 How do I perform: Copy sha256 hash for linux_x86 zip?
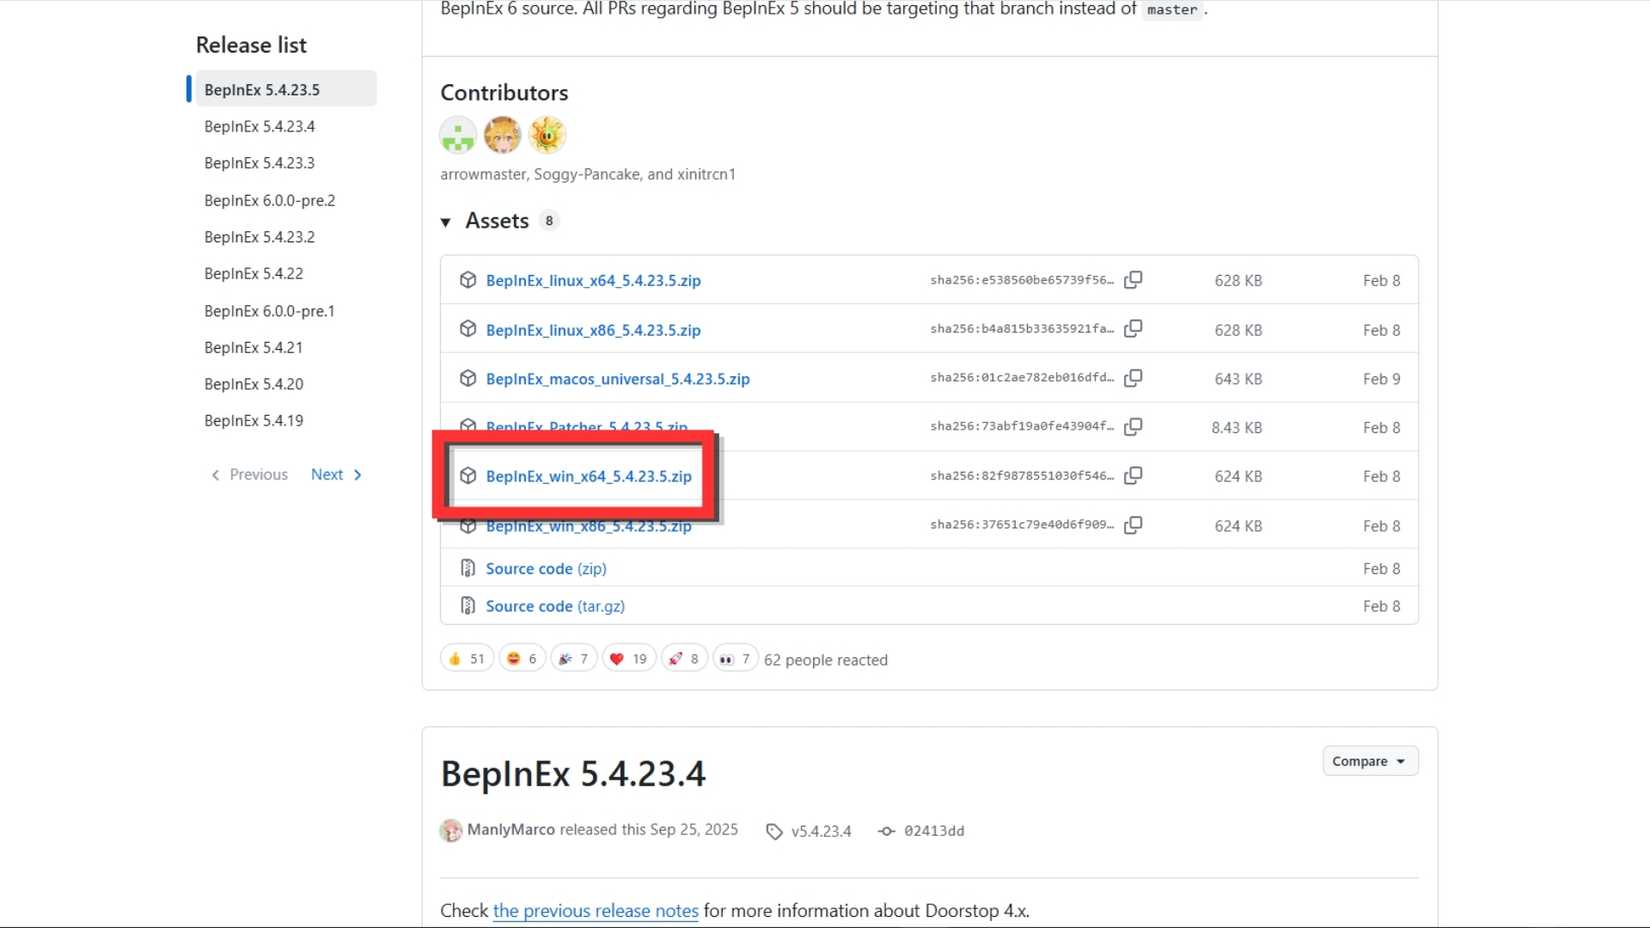[x=1133, y=329]
